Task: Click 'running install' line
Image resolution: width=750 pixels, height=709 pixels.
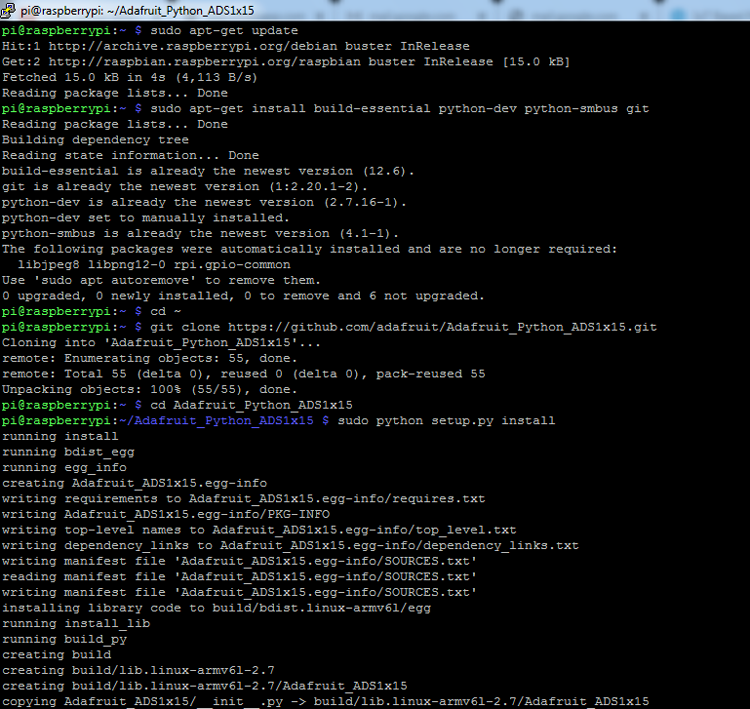Action: (x=60, y=436)
